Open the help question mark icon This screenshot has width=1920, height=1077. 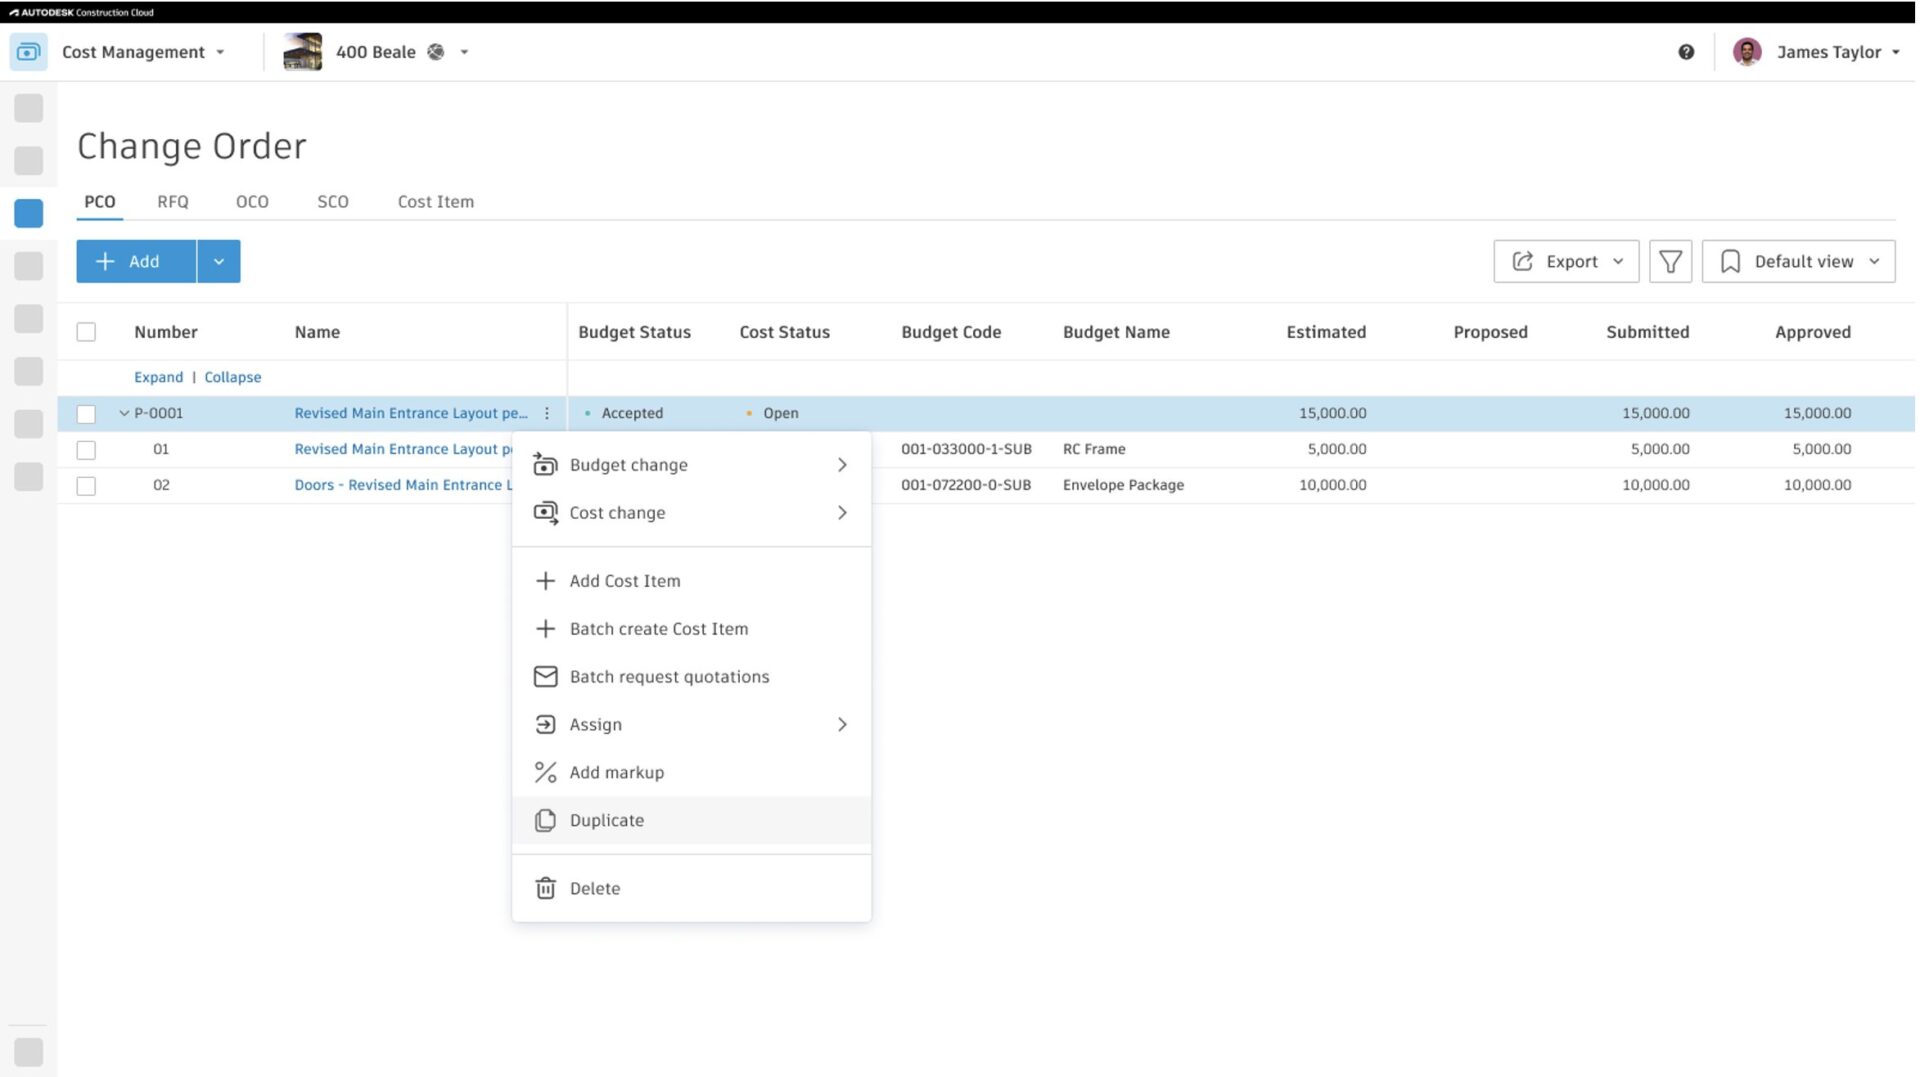[1686, 52]
